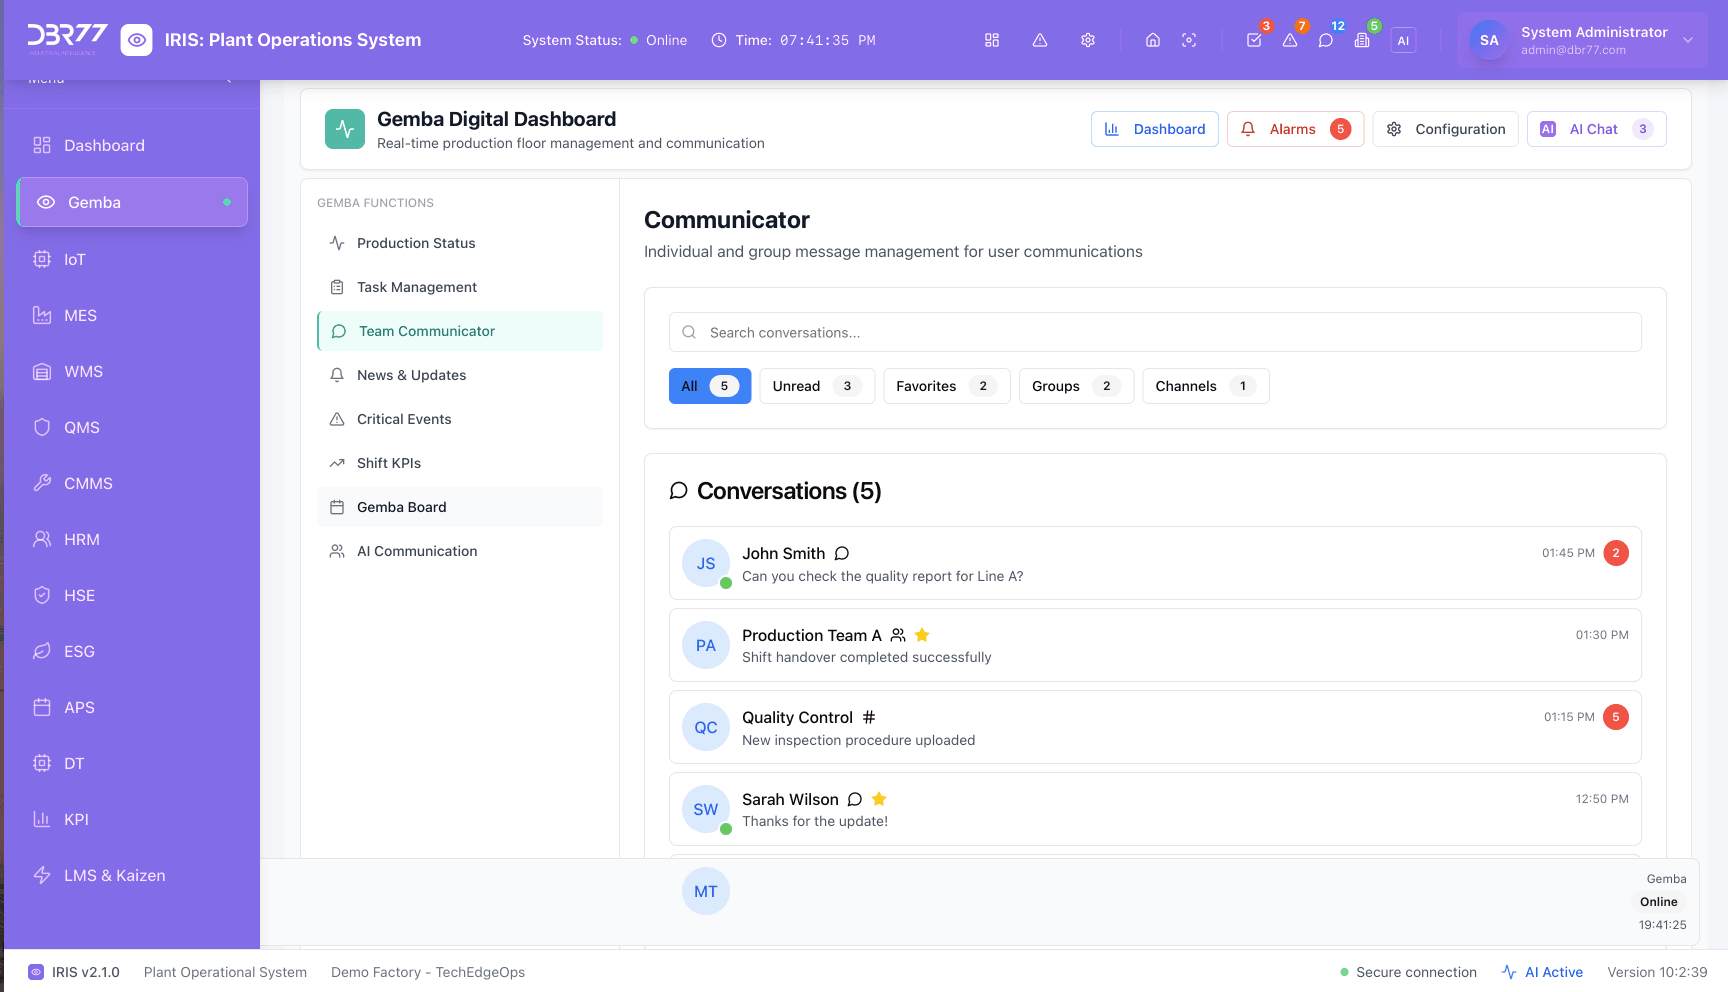Open the Alarms panel showing 5 alarms
The height and width of the screenshot is (992, 1728).
point(1295,129)
